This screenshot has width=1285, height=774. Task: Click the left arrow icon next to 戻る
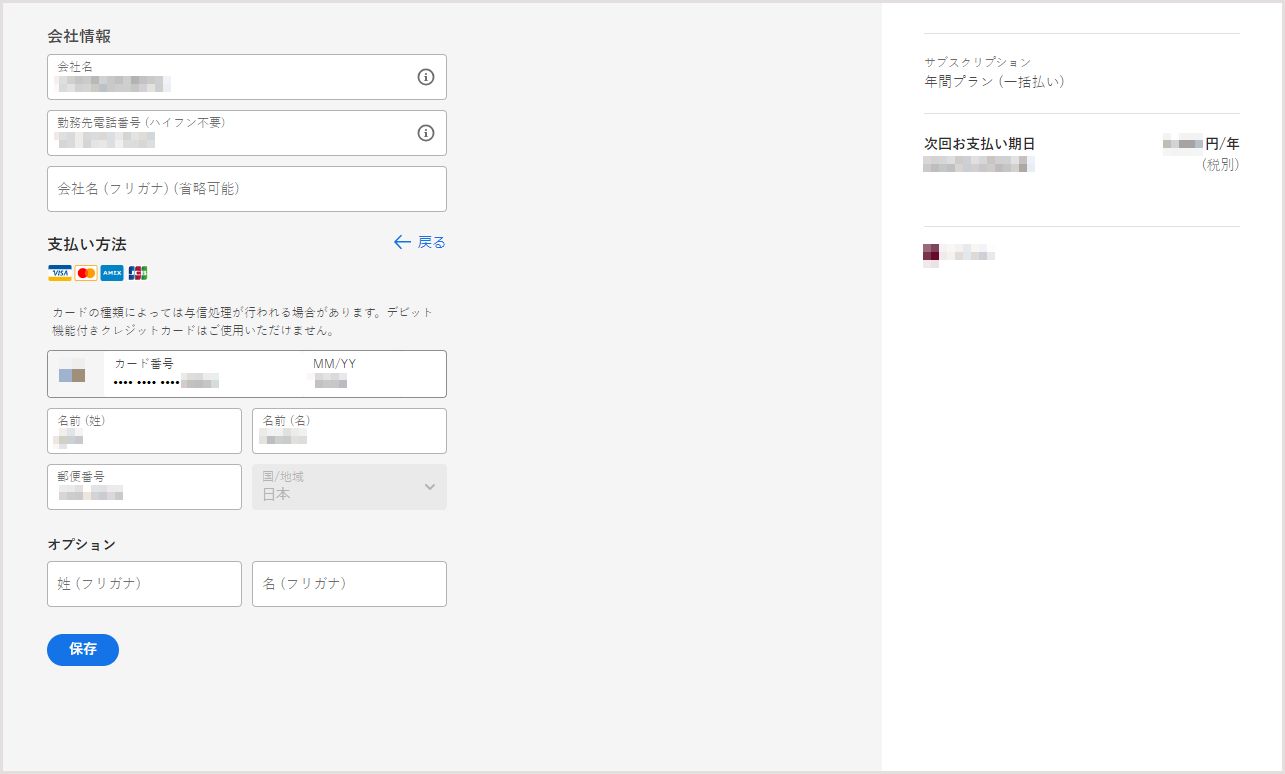pyautogui.click(x=402, y=242)
